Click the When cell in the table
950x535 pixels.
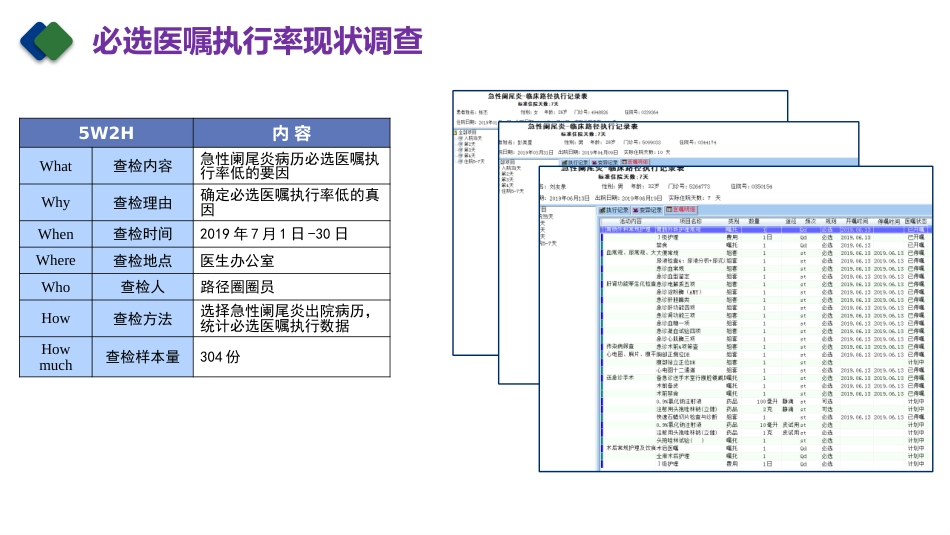point(56,234)
